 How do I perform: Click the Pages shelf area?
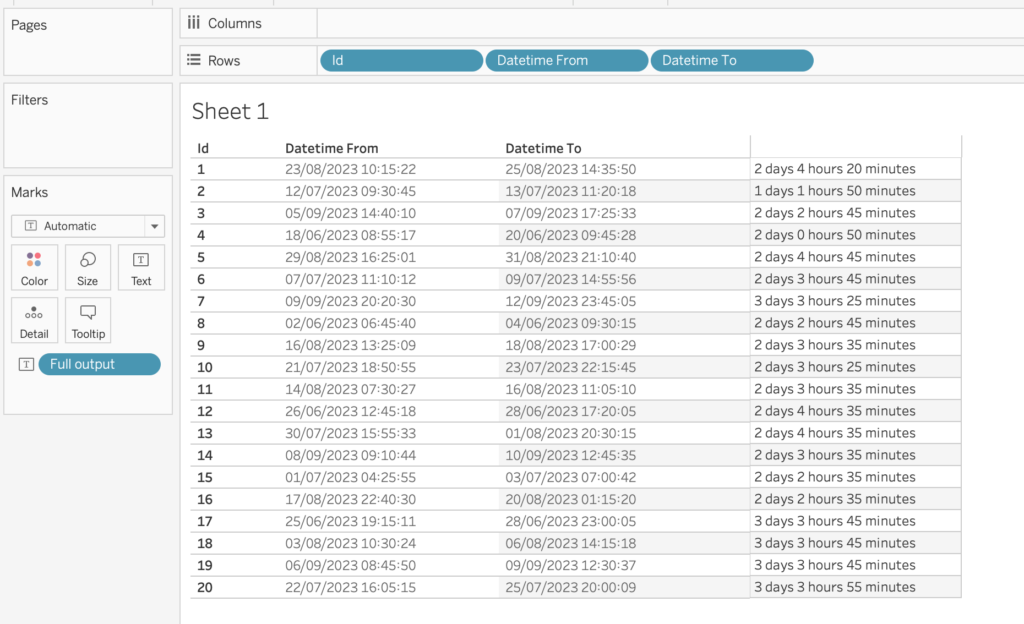88,50
